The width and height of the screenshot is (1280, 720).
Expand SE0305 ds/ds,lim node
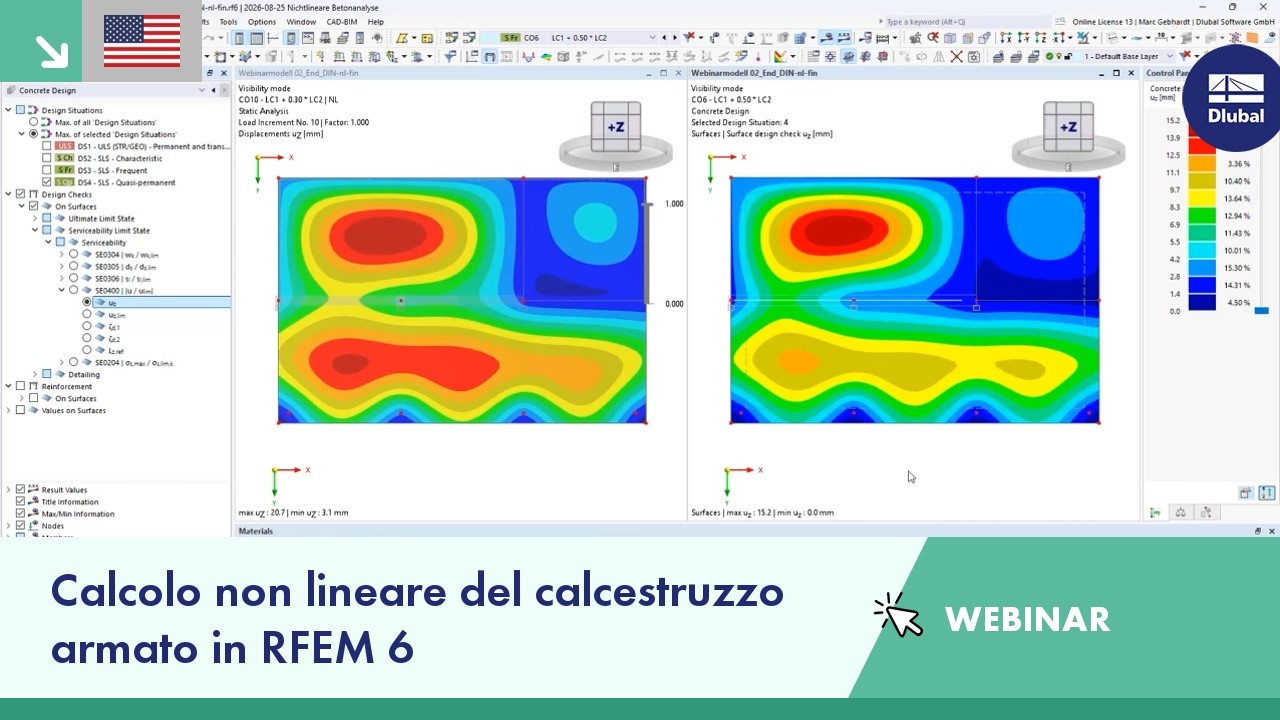point(61,266)
